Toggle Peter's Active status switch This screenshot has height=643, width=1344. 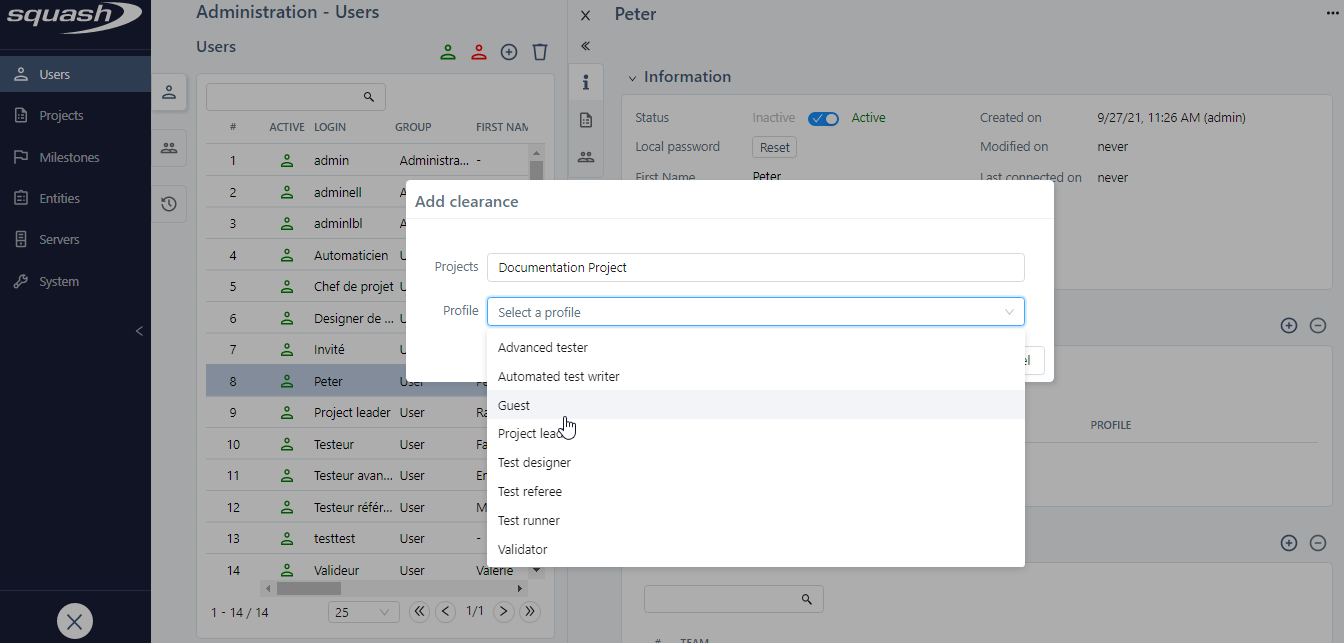pos(824,118)
